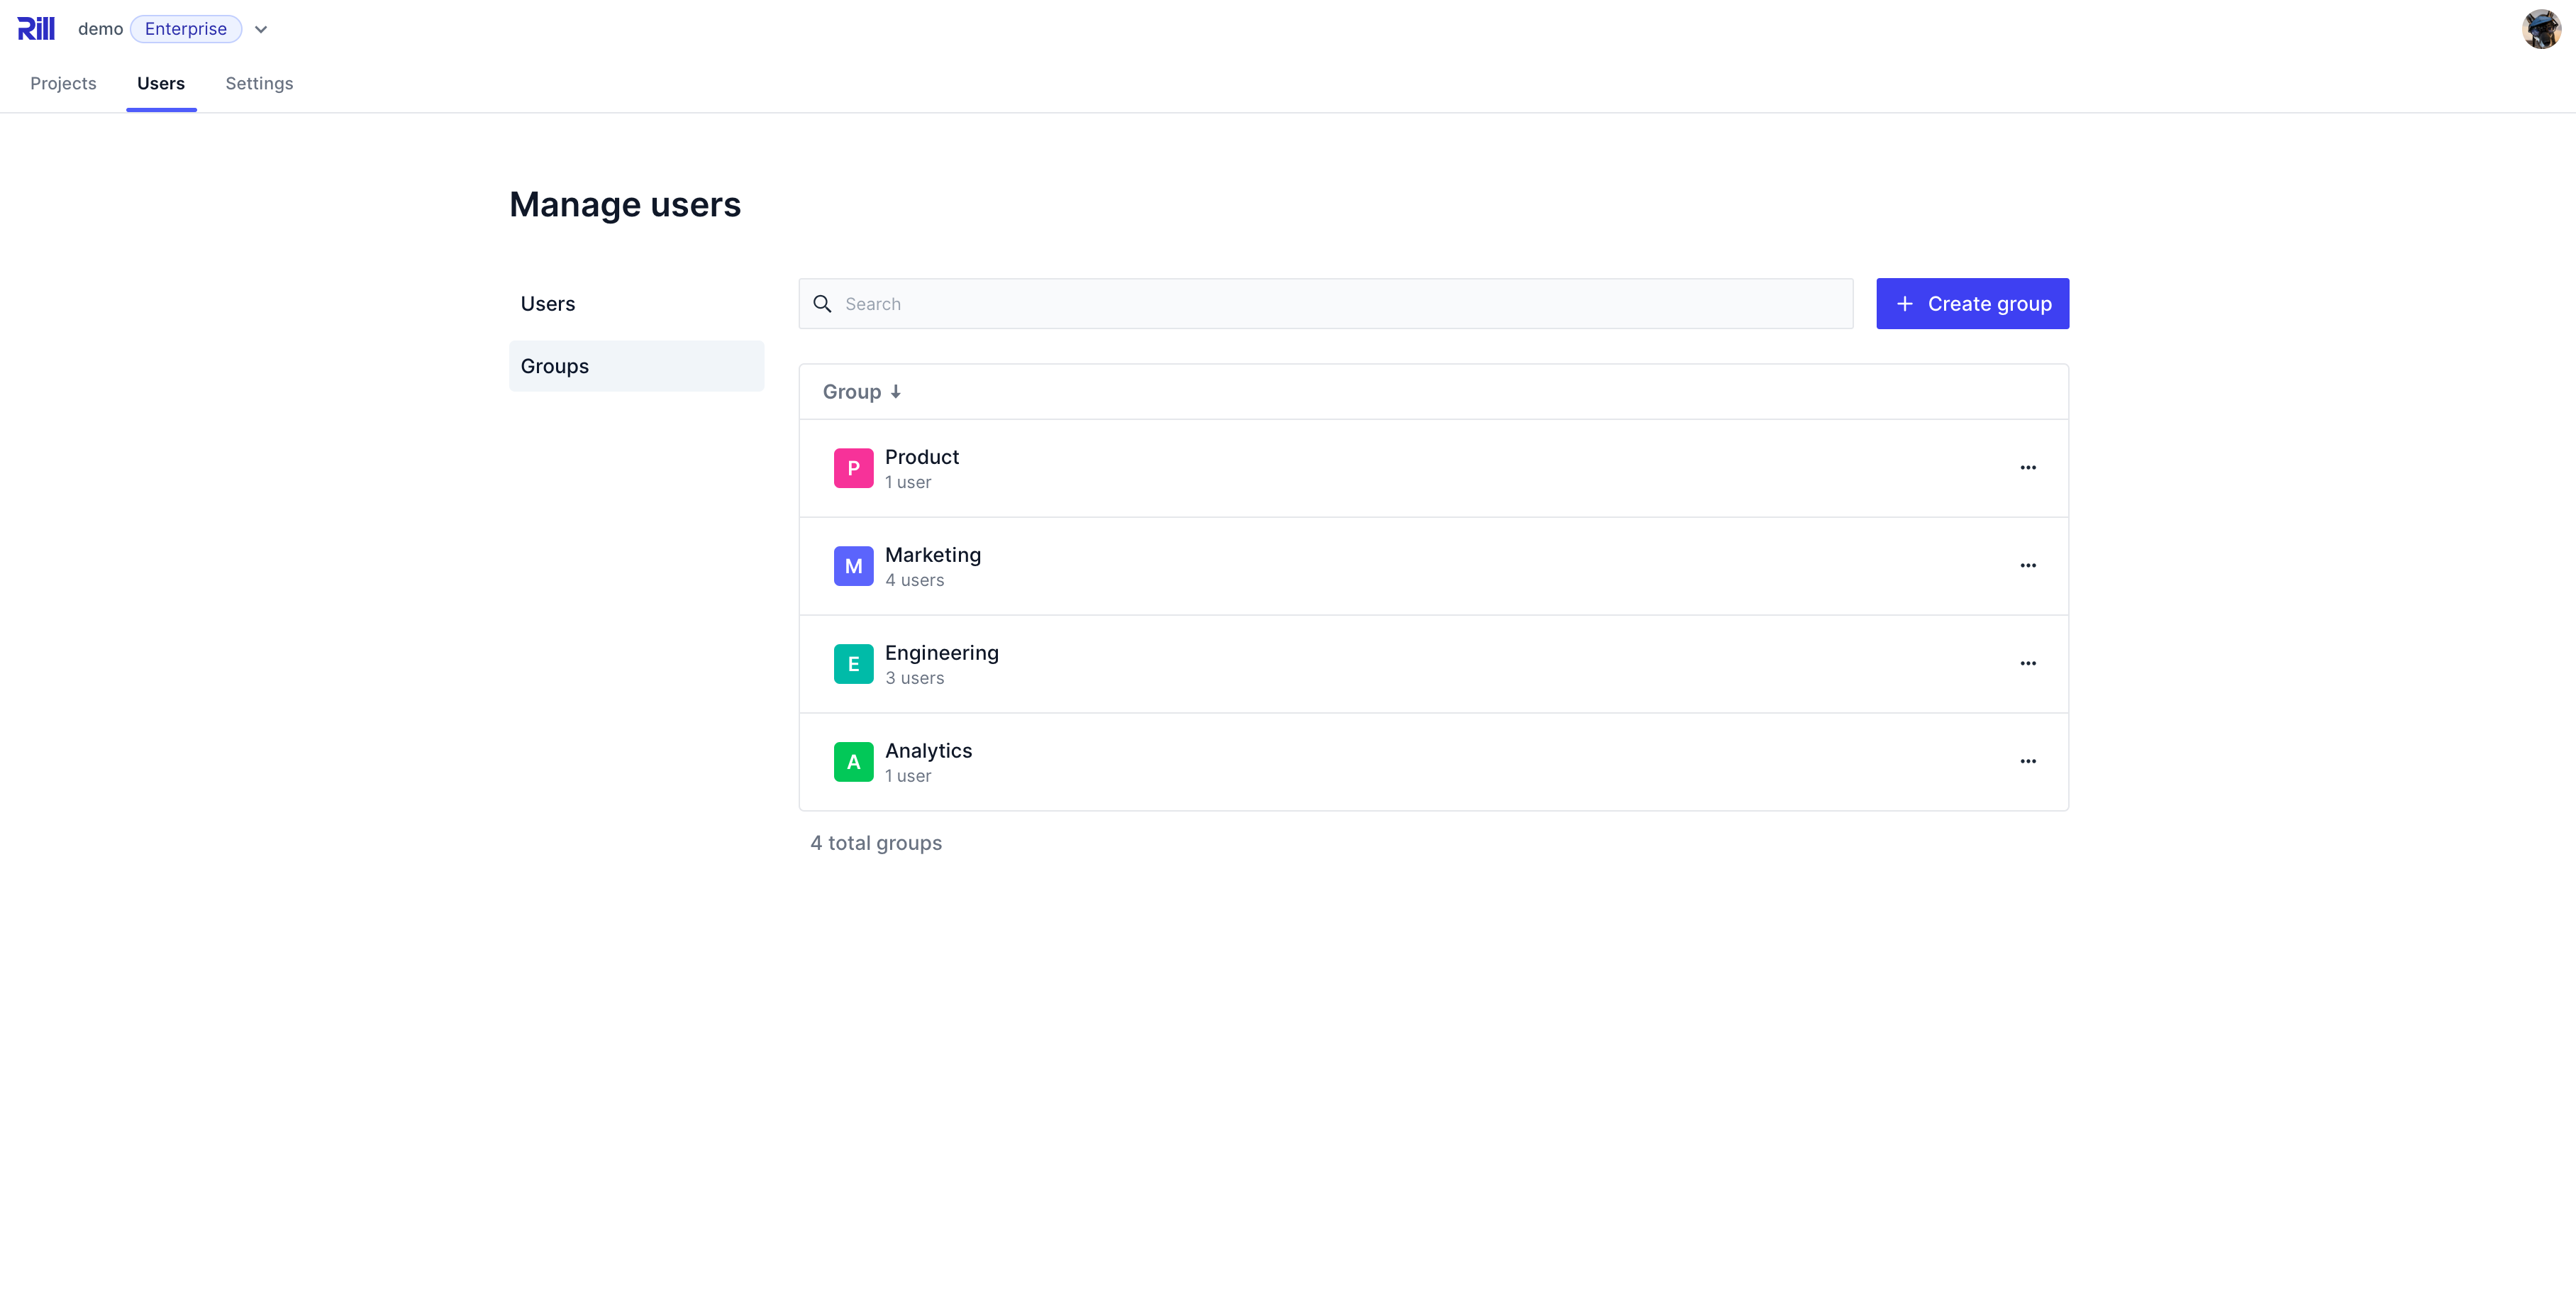Click inside the search field
This screenshot has width=2576, height=1294.
(x=1200, y=303)
